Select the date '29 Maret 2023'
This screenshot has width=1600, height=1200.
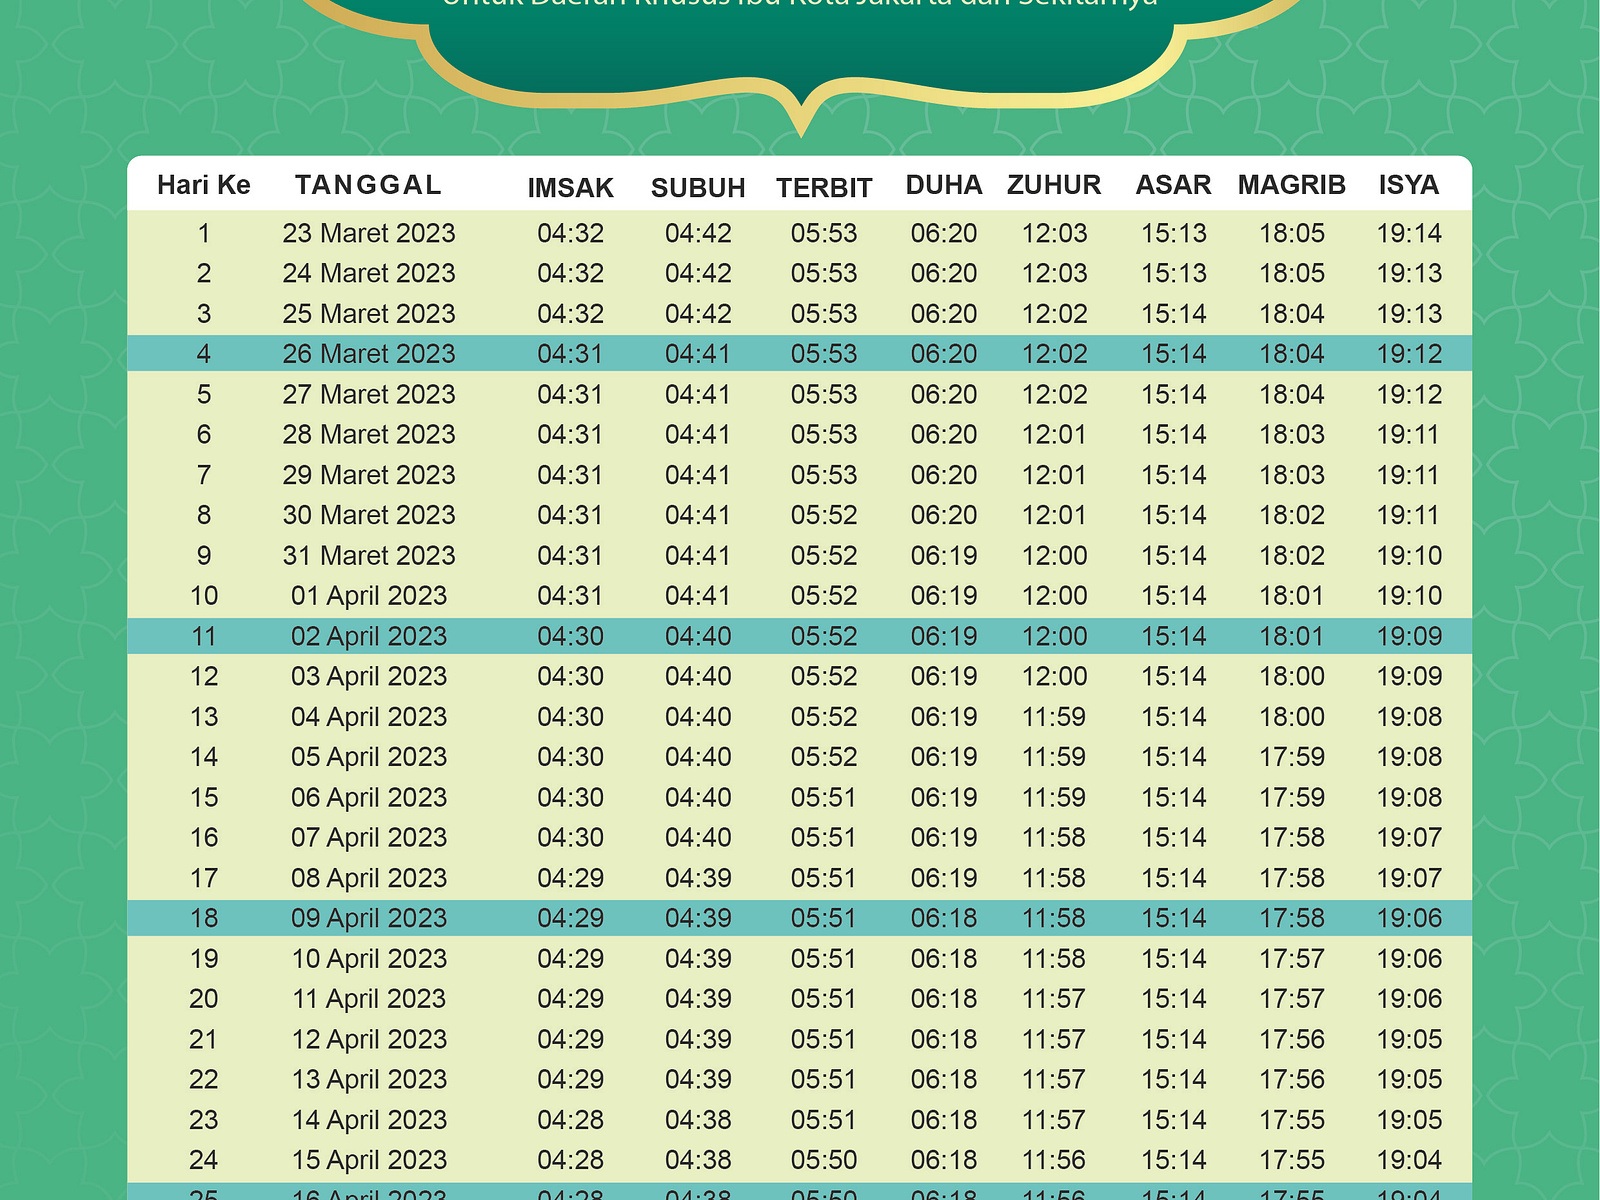click(369, 475)
